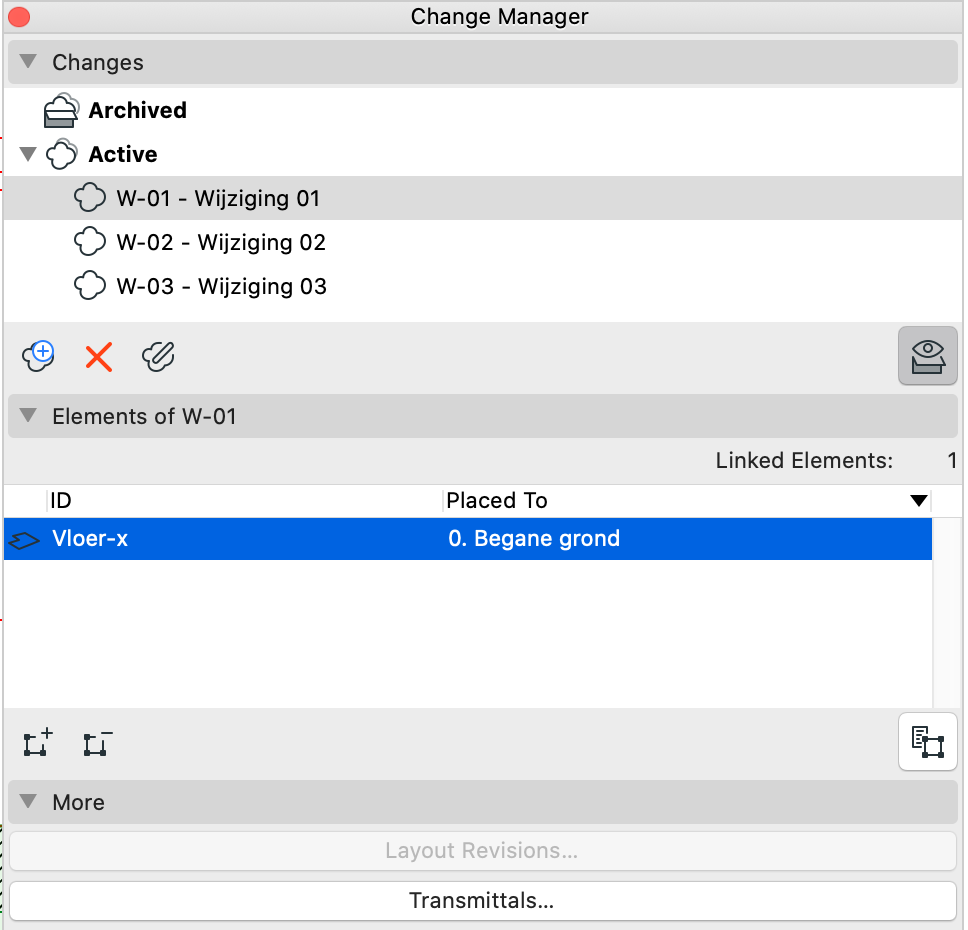968x930 pixels.
Task: Click the select elements in model icon
Action: click(927, 742)
